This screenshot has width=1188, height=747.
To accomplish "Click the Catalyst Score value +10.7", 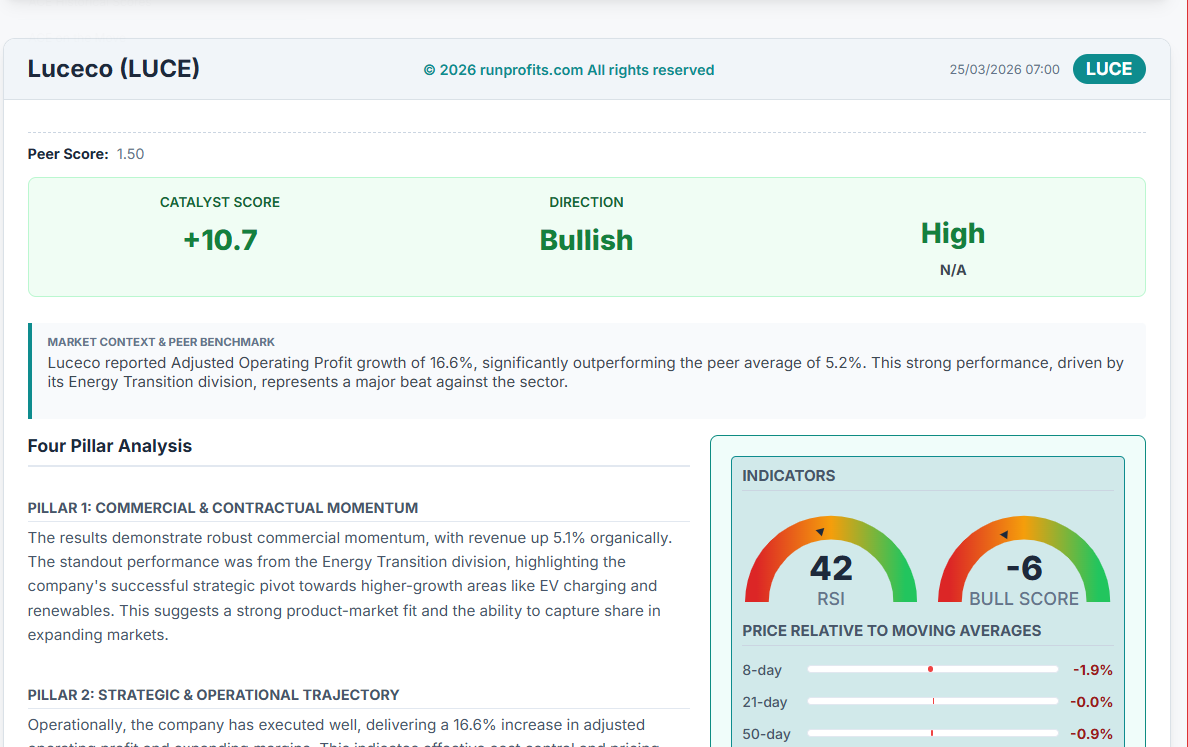I will pos(220,240).
